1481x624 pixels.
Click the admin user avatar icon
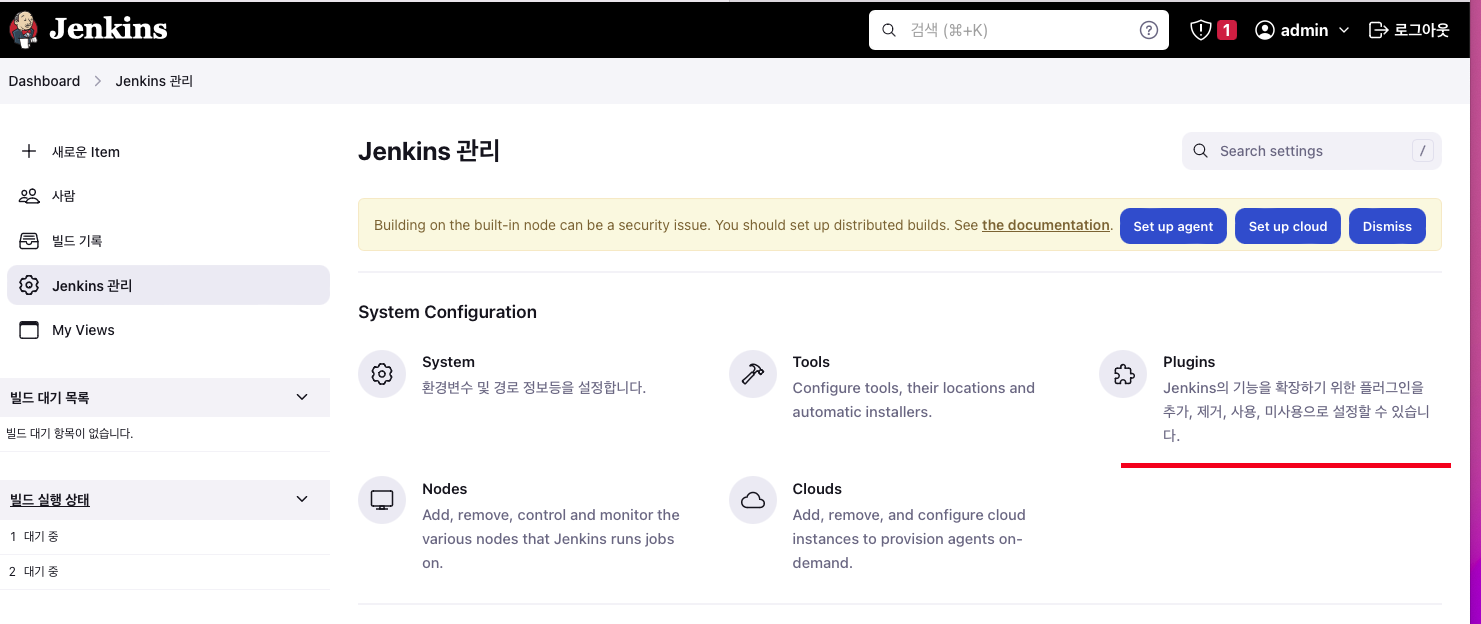coord(1265,30)
